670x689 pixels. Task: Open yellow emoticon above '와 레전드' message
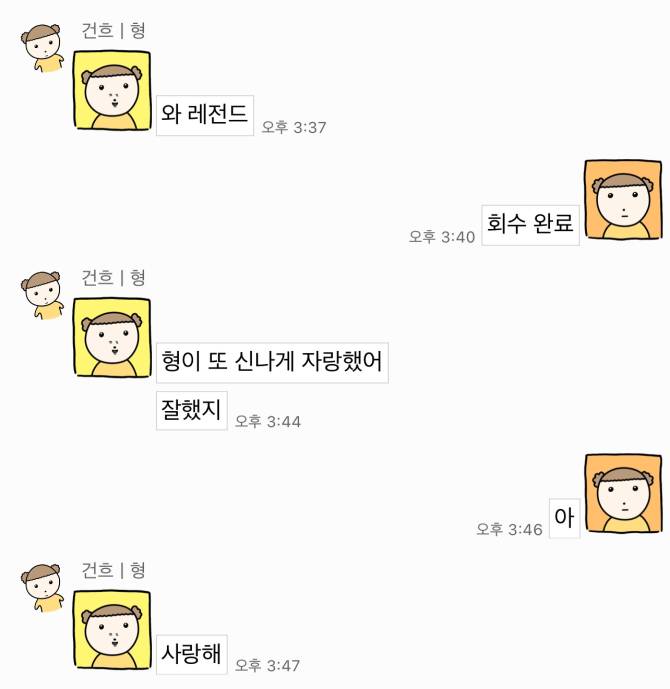click(112, 91)
